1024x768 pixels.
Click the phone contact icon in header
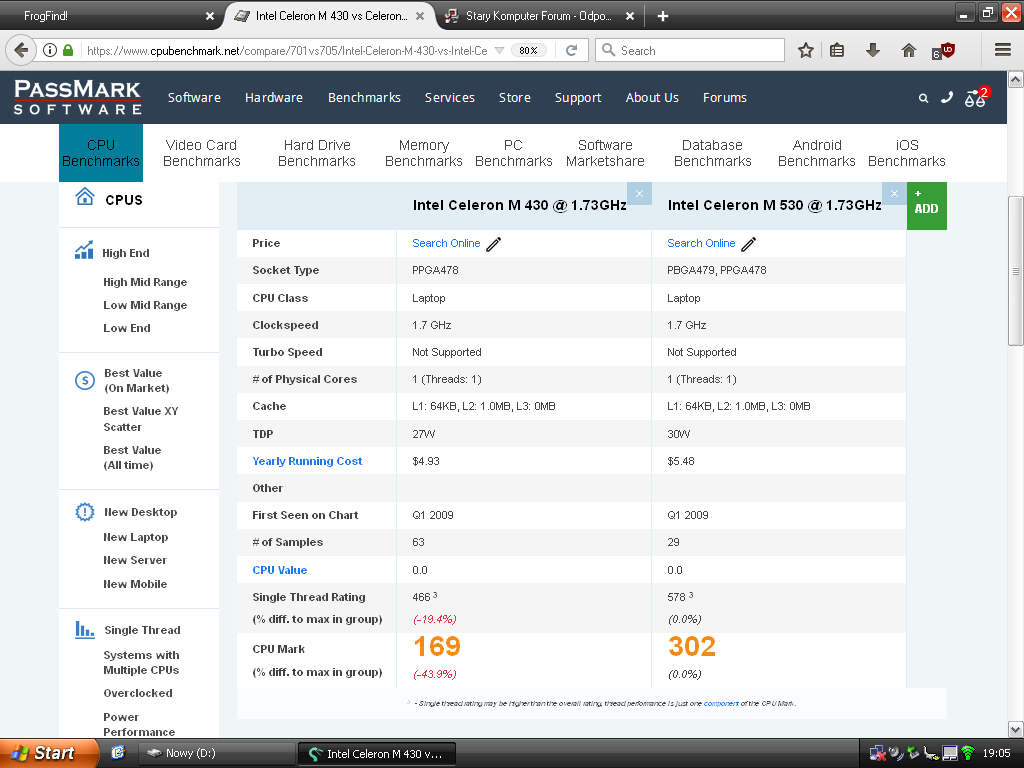(x=947, y=97)
